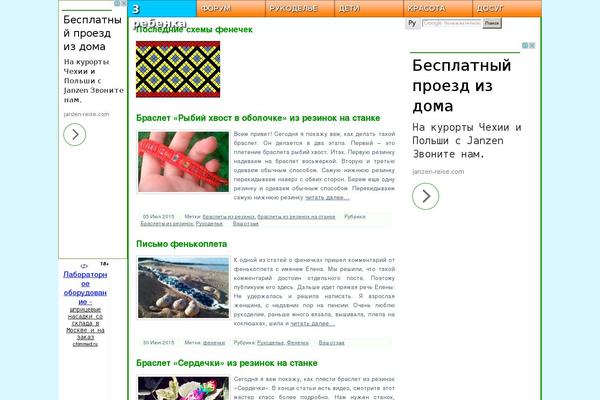Click the 'janzen-reise.com' link in the left ad

pos(86,114)
